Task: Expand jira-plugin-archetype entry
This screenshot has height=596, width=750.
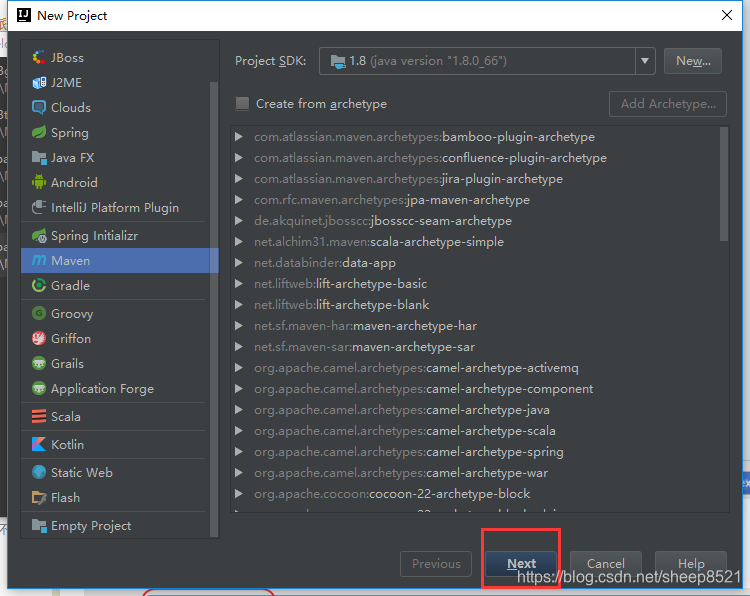Action: pyautogui.click(x=239, y=179)
